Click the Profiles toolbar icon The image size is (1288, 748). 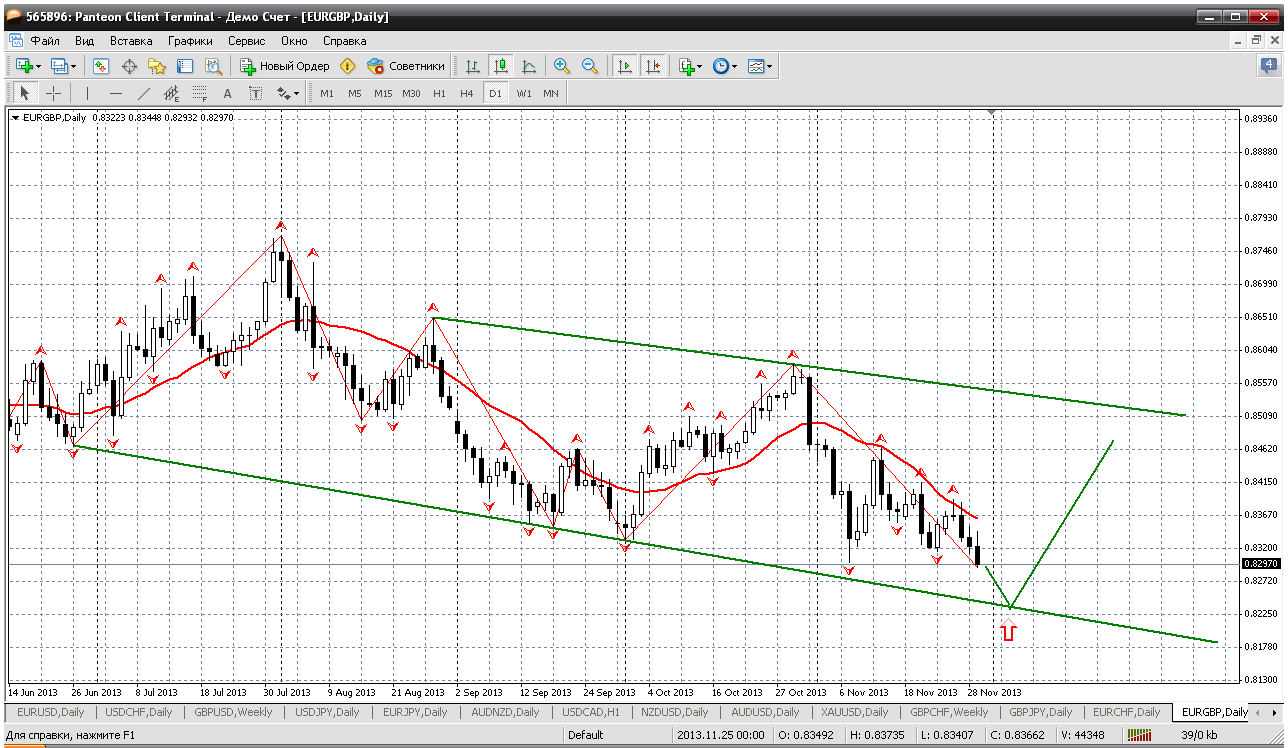pyautogui.click(x=59, y=66)
